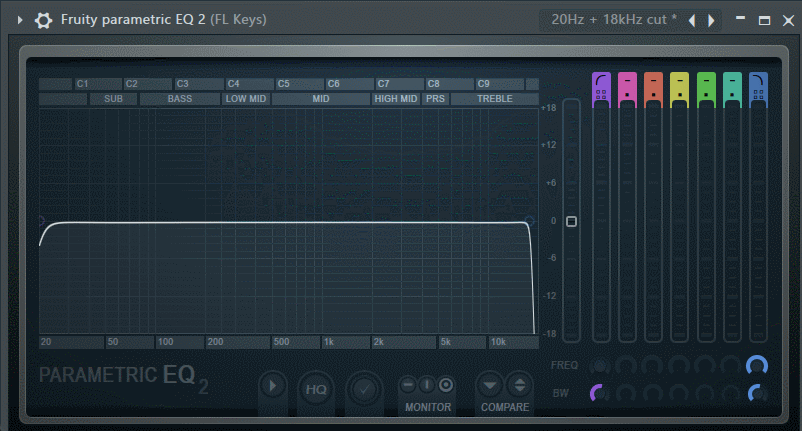Toggle the HQ high quality button
Viewport: 802px width, 431px height.
coord(316,390)
